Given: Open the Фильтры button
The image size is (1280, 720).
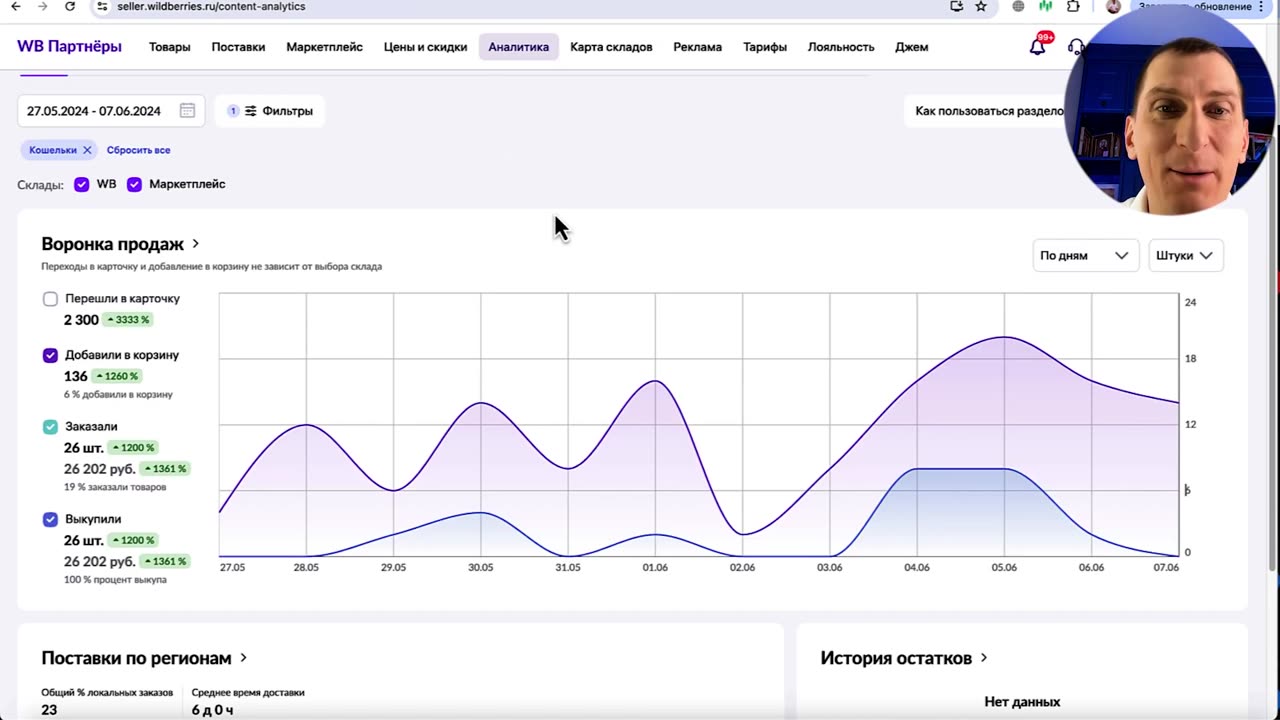Looking at the screenshot, I should pyautogui.click(x=270, y=111).
